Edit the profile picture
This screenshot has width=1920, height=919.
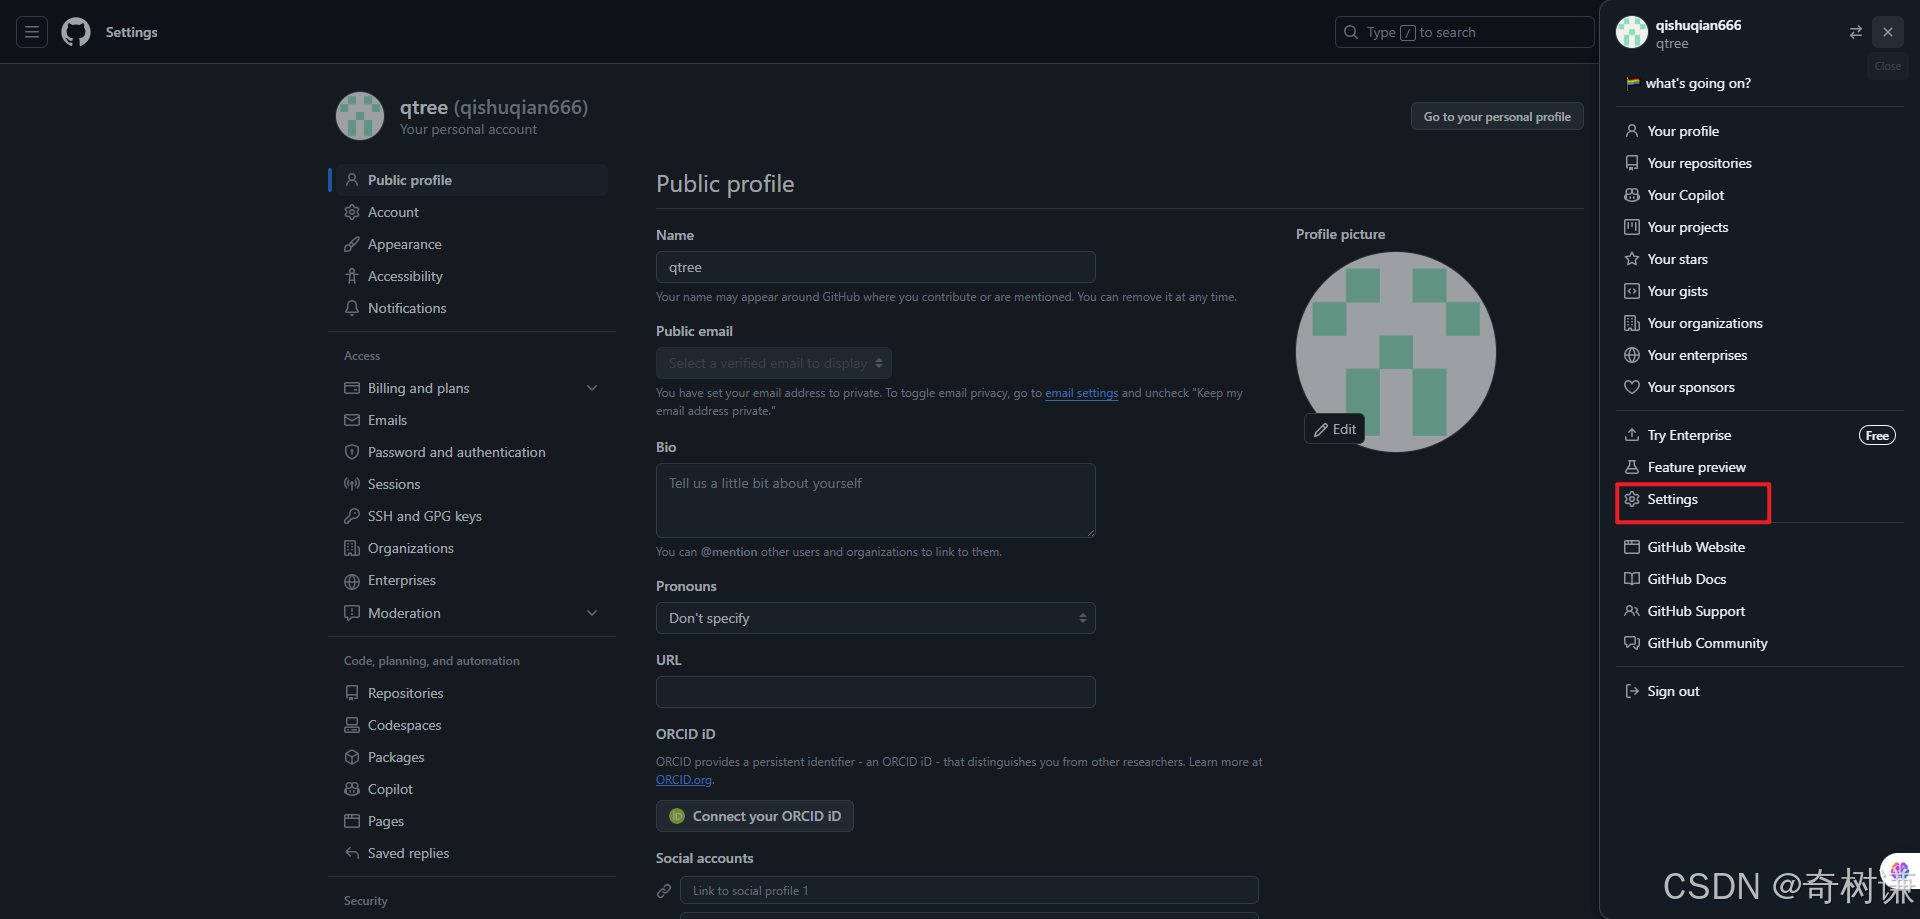pyautogui.click(x=1334, y=429)
